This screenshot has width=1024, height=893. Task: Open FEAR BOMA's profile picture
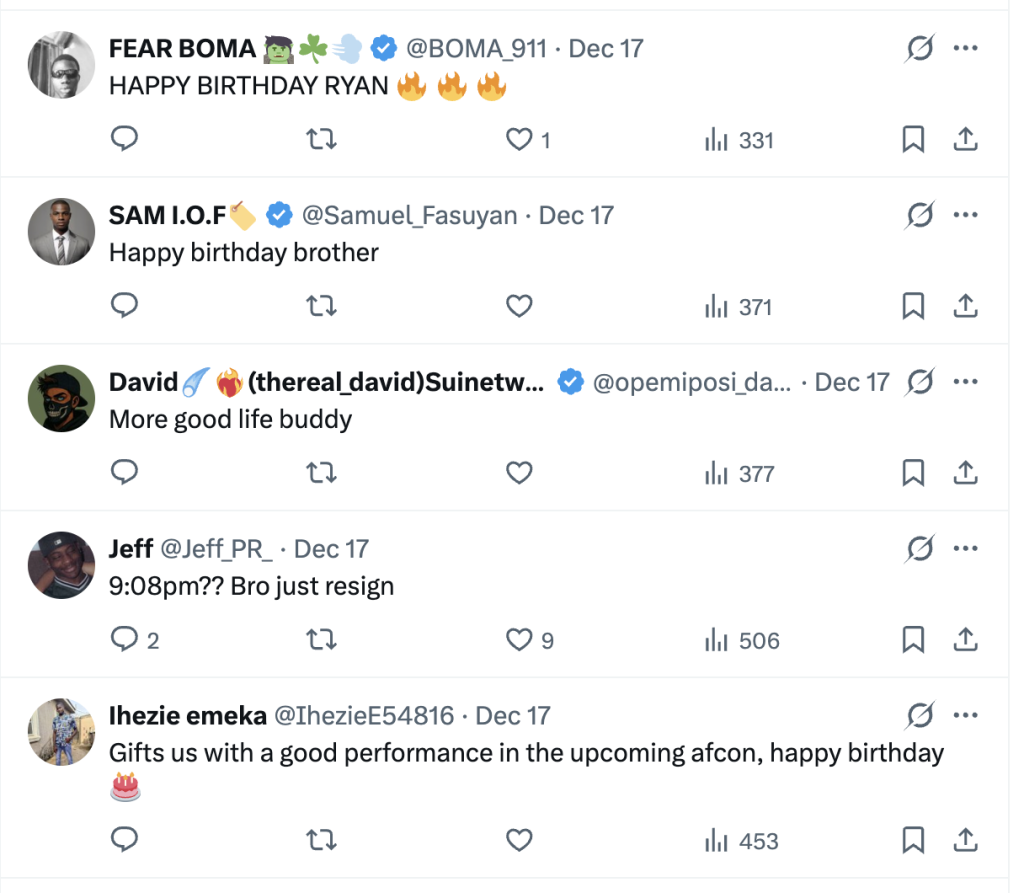click(x=61, y=64)
